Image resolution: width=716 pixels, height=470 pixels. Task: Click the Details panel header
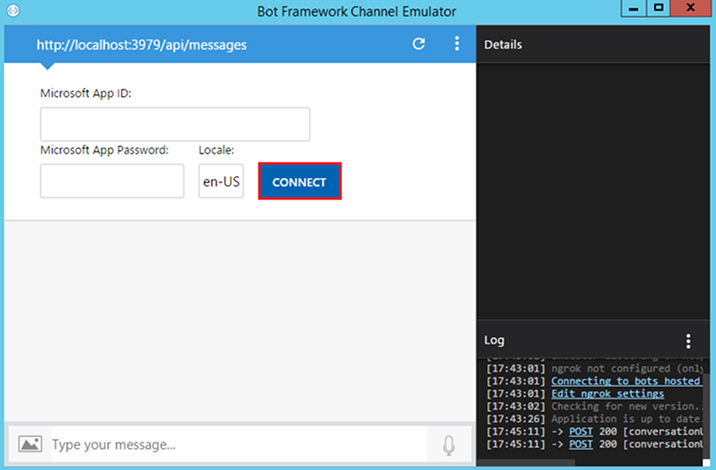(593, 44)
